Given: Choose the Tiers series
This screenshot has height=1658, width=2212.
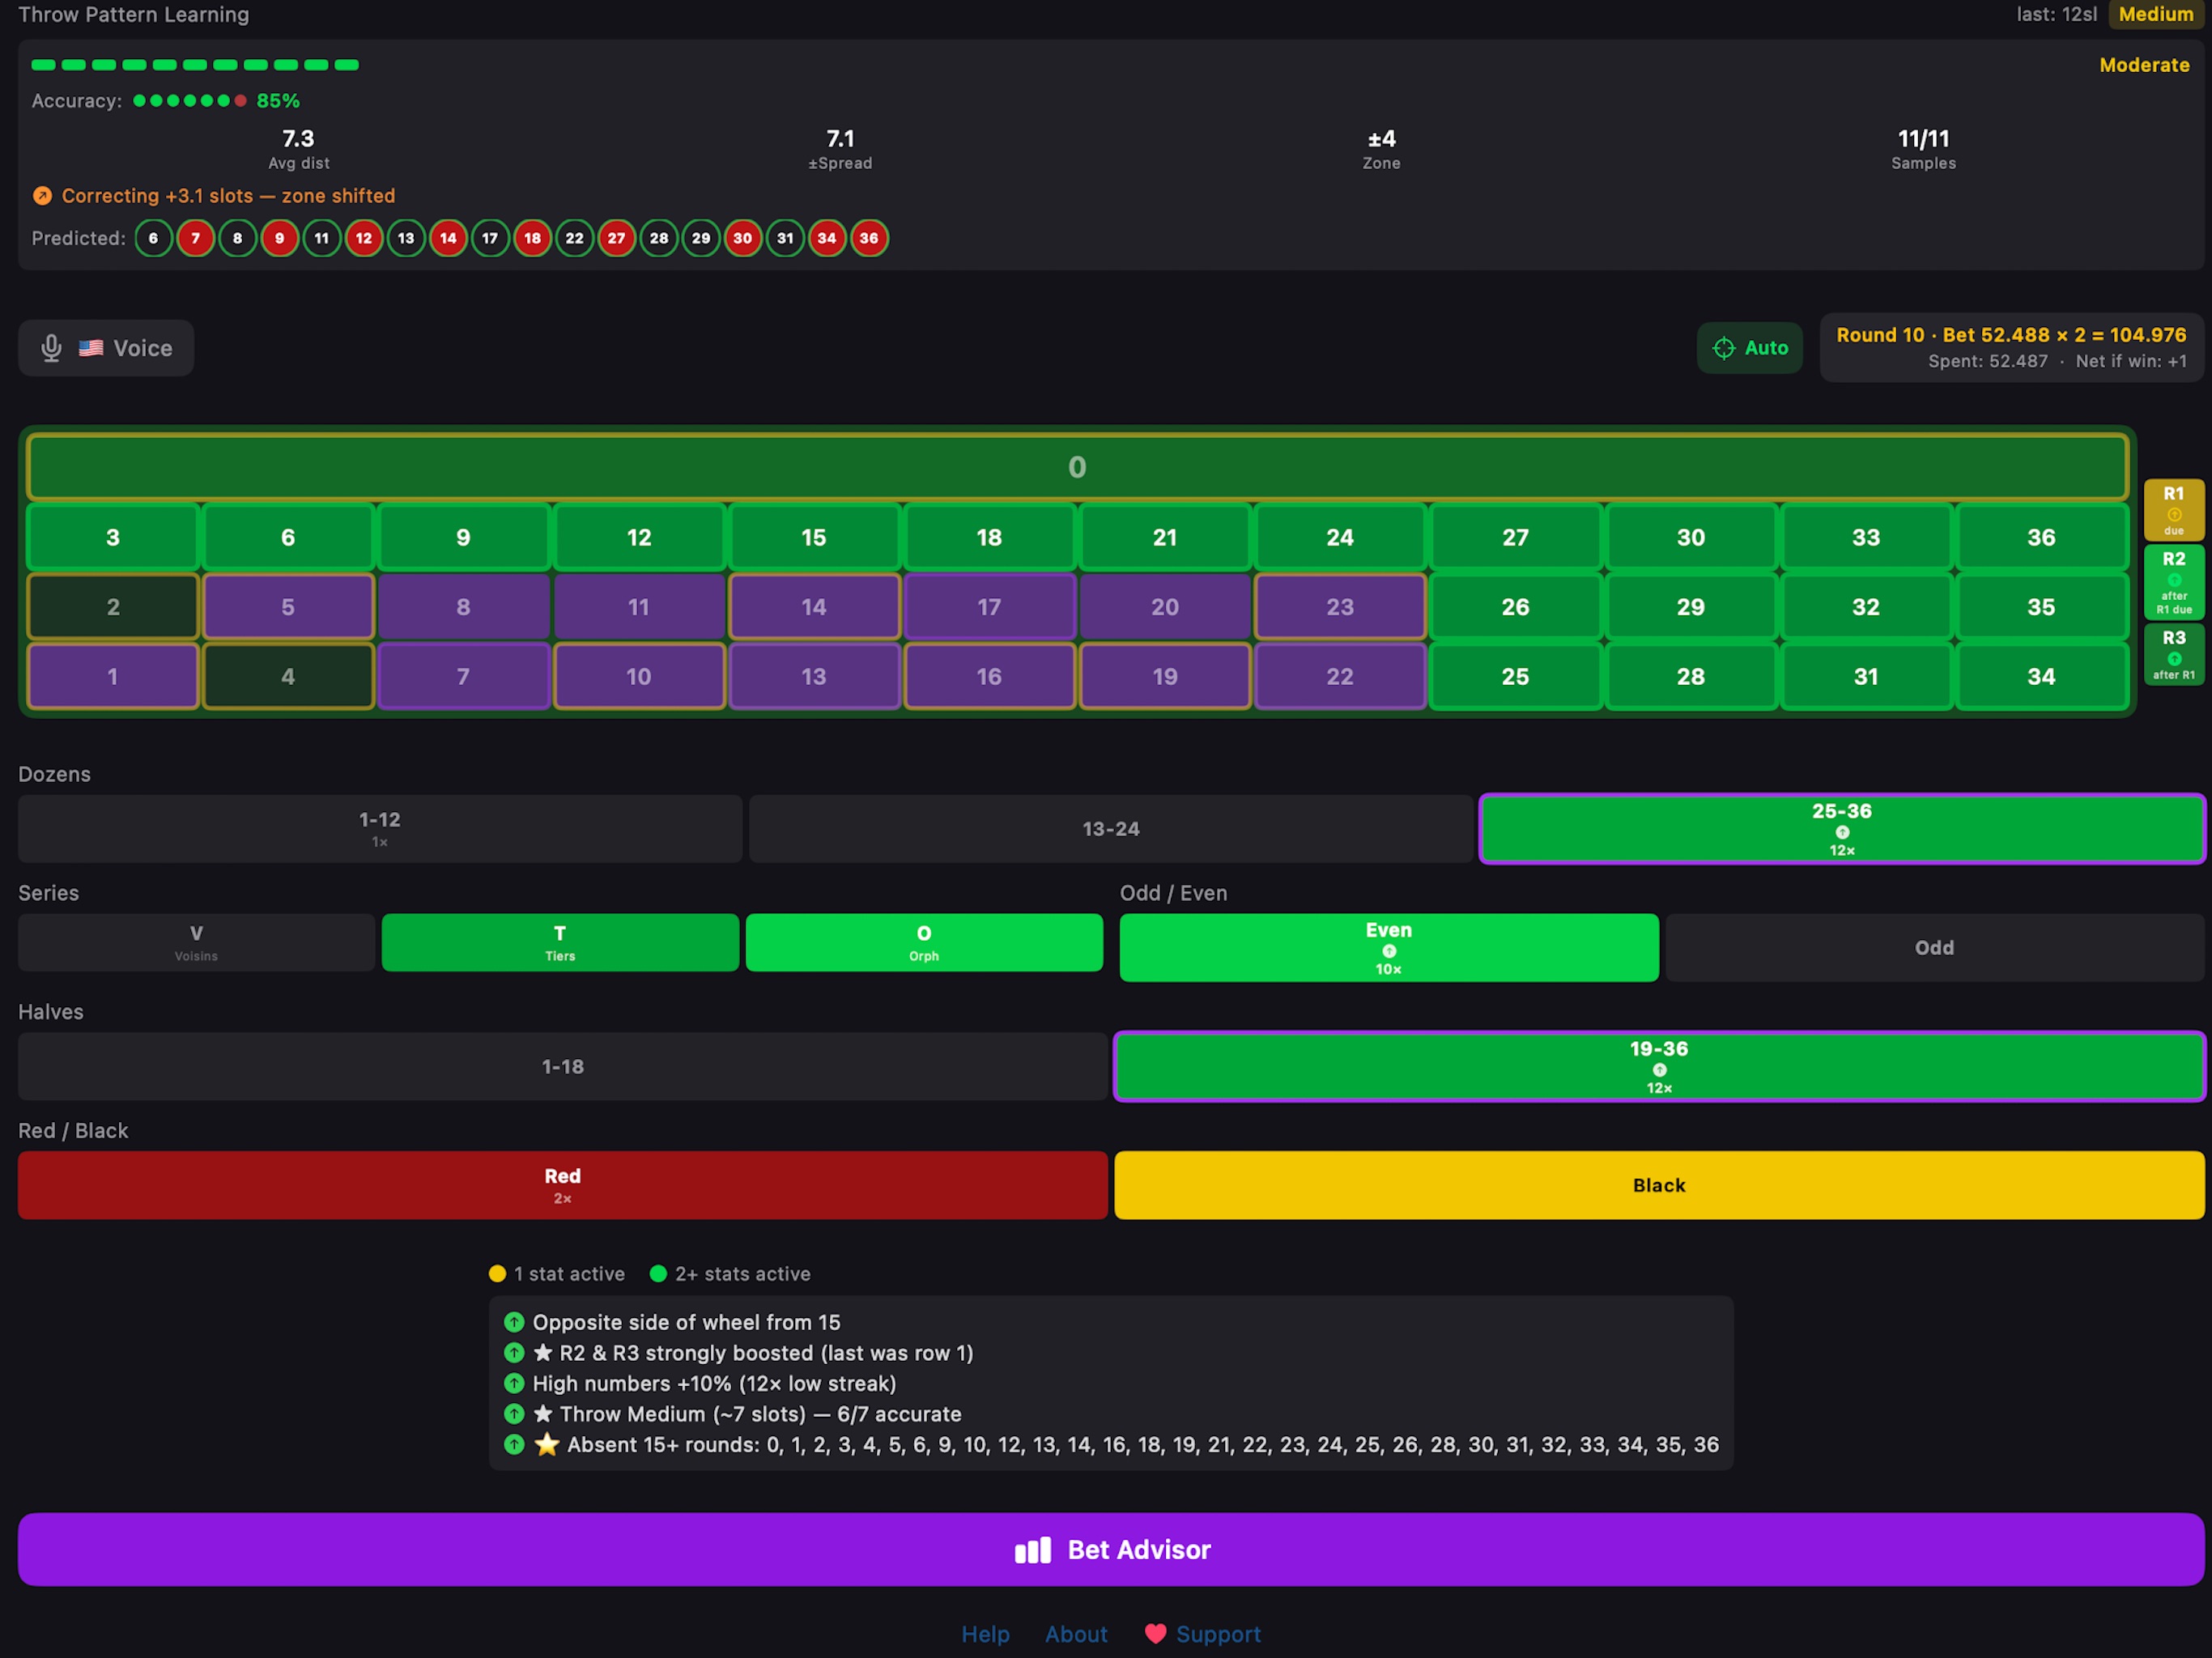Looking at the screenshot, I should click(x=560, y=942).
